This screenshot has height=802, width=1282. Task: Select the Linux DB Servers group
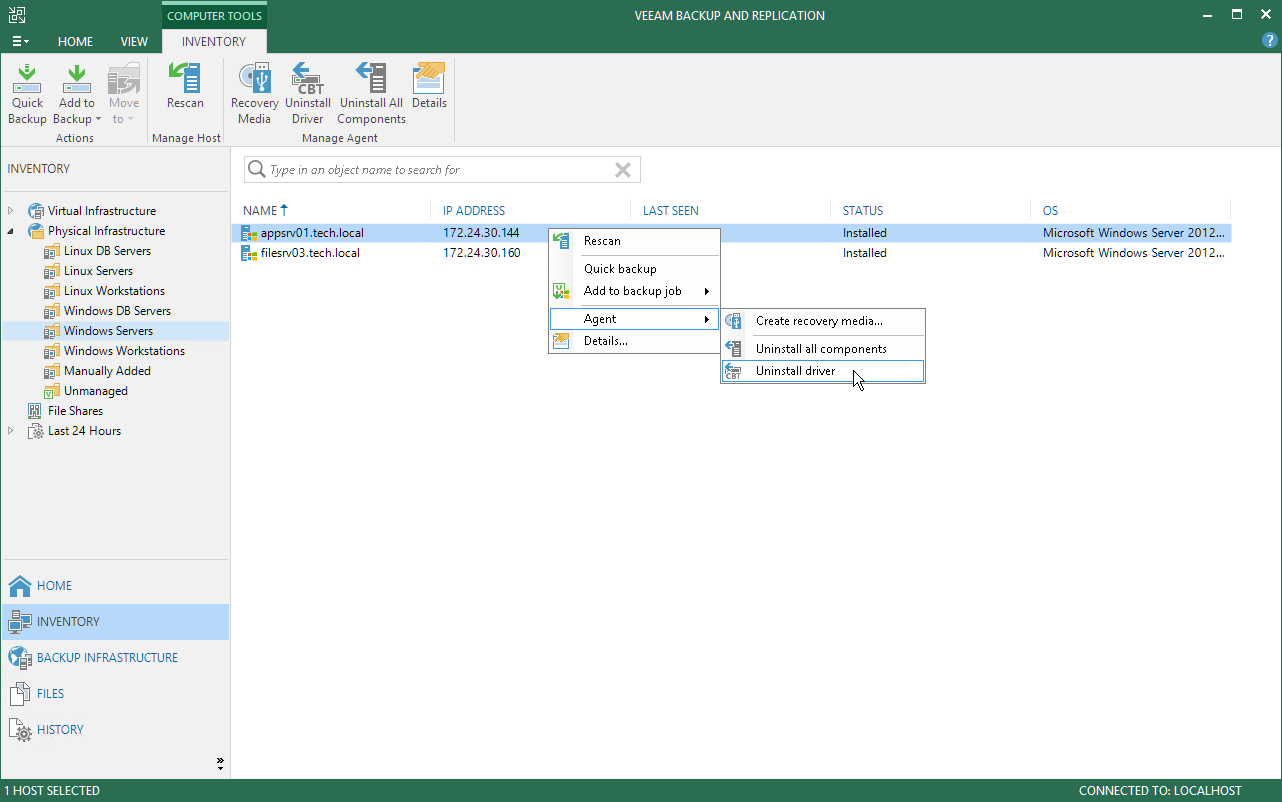(107, 251)
